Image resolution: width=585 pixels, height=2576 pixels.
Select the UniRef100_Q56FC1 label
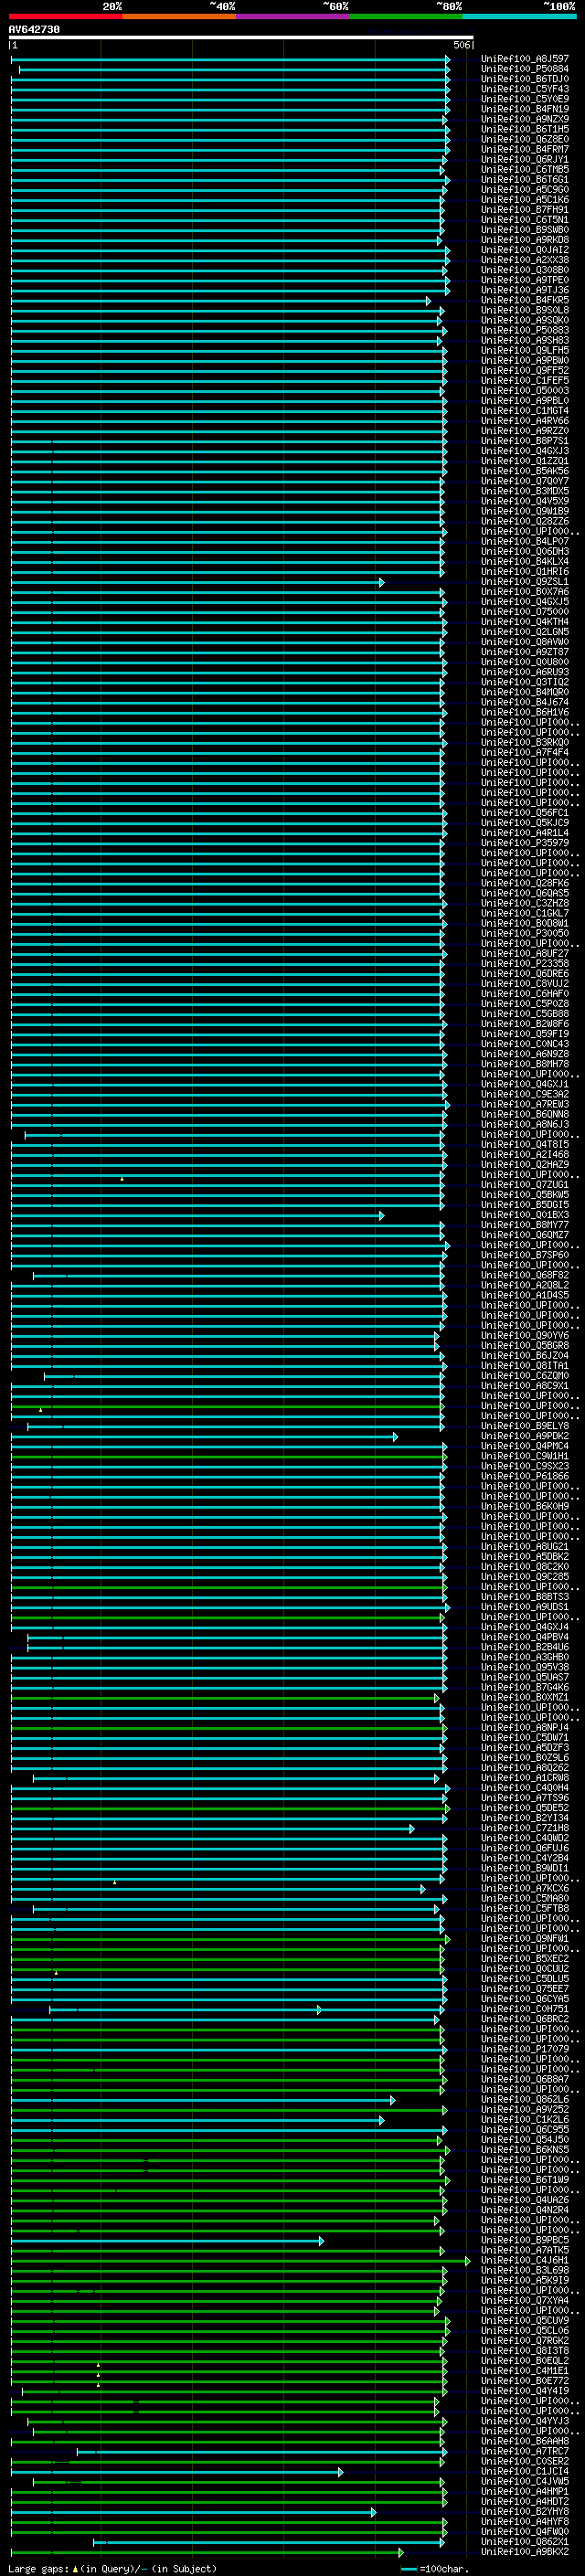pos(525,813)
